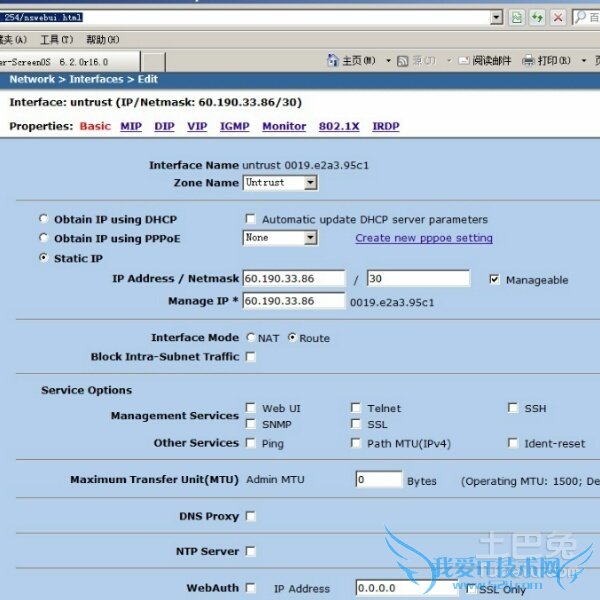This screenshot has height=600, width=600.
Task: Enable SSH management service
Action: pos(513,408)
